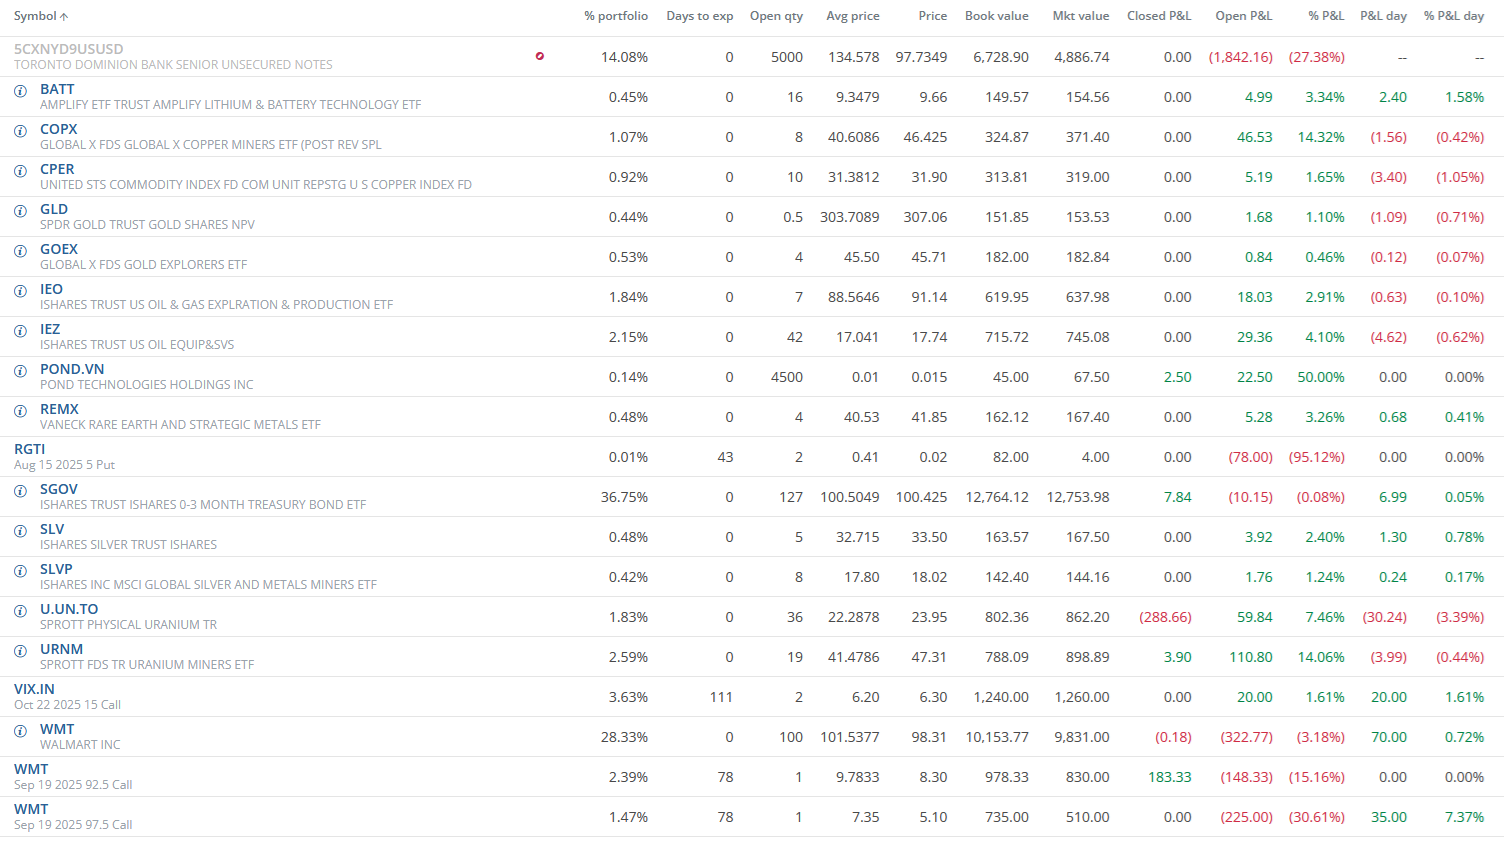Open REMX symbol link
Screen dimensions: 1504x857
(x=59, y=409)
